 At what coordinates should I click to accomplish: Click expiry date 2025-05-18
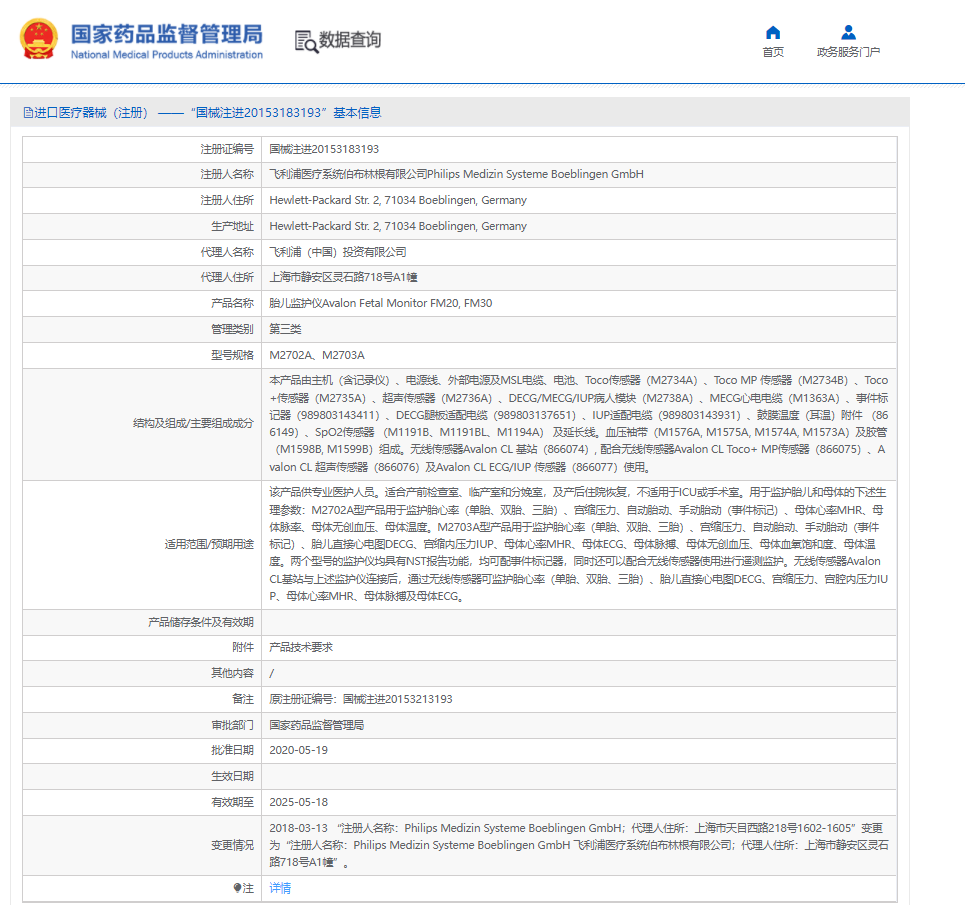click(298, 802)
